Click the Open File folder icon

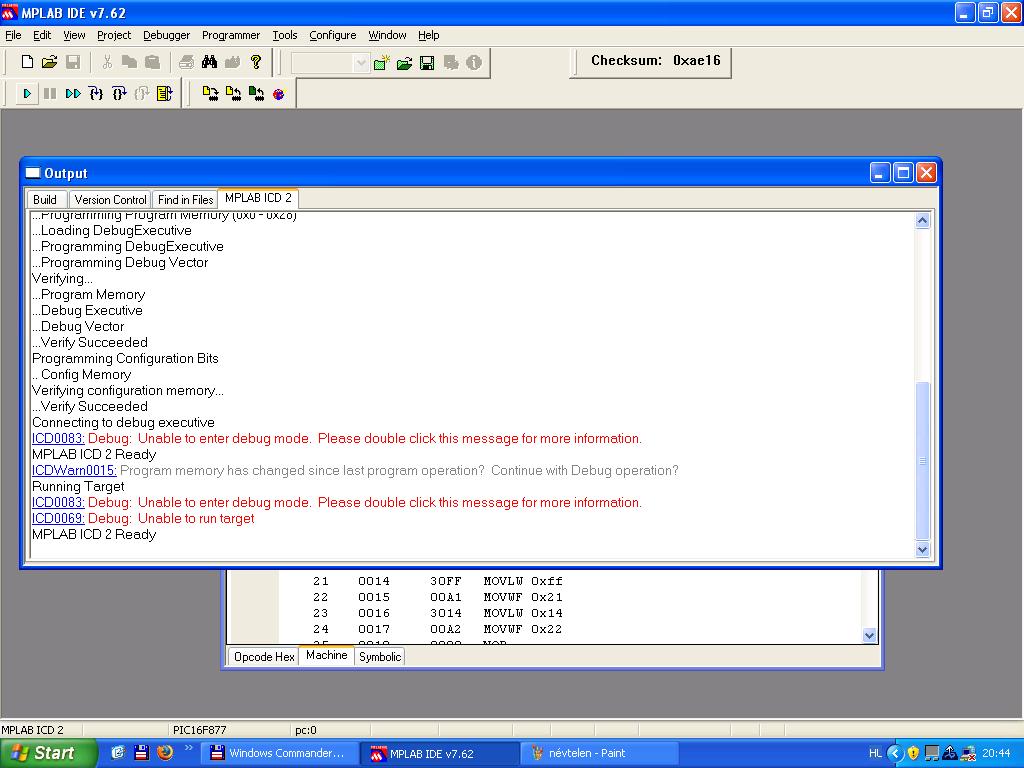(x=50, y=62)
